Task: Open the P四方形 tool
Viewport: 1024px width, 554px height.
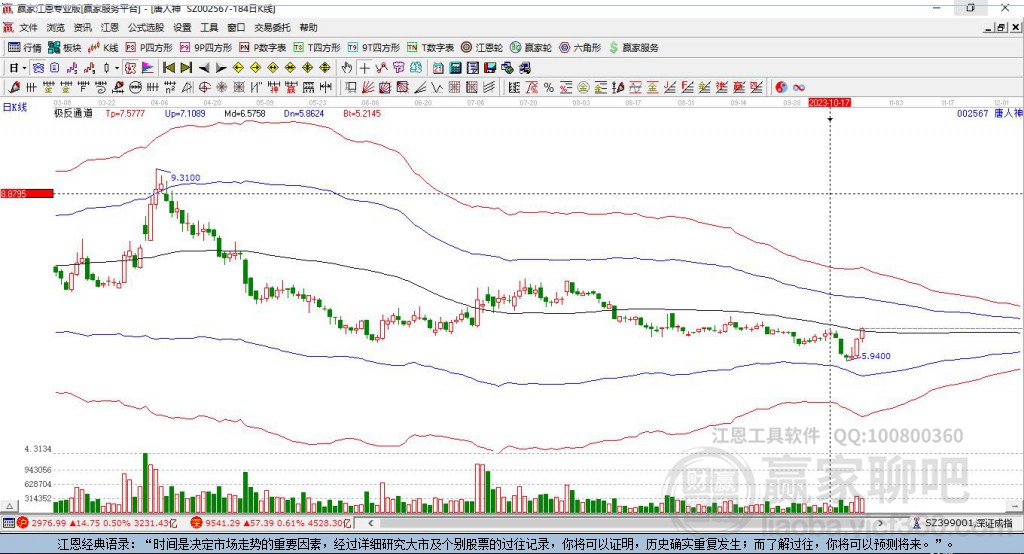Action: tap(149, 48)
